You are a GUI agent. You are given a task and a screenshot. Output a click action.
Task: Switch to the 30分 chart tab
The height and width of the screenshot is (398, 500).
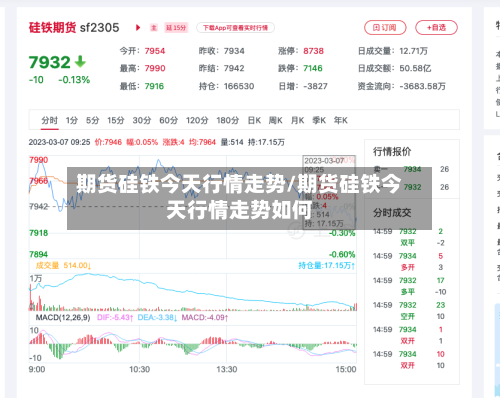pyautogui.click(x=142, y=120)
